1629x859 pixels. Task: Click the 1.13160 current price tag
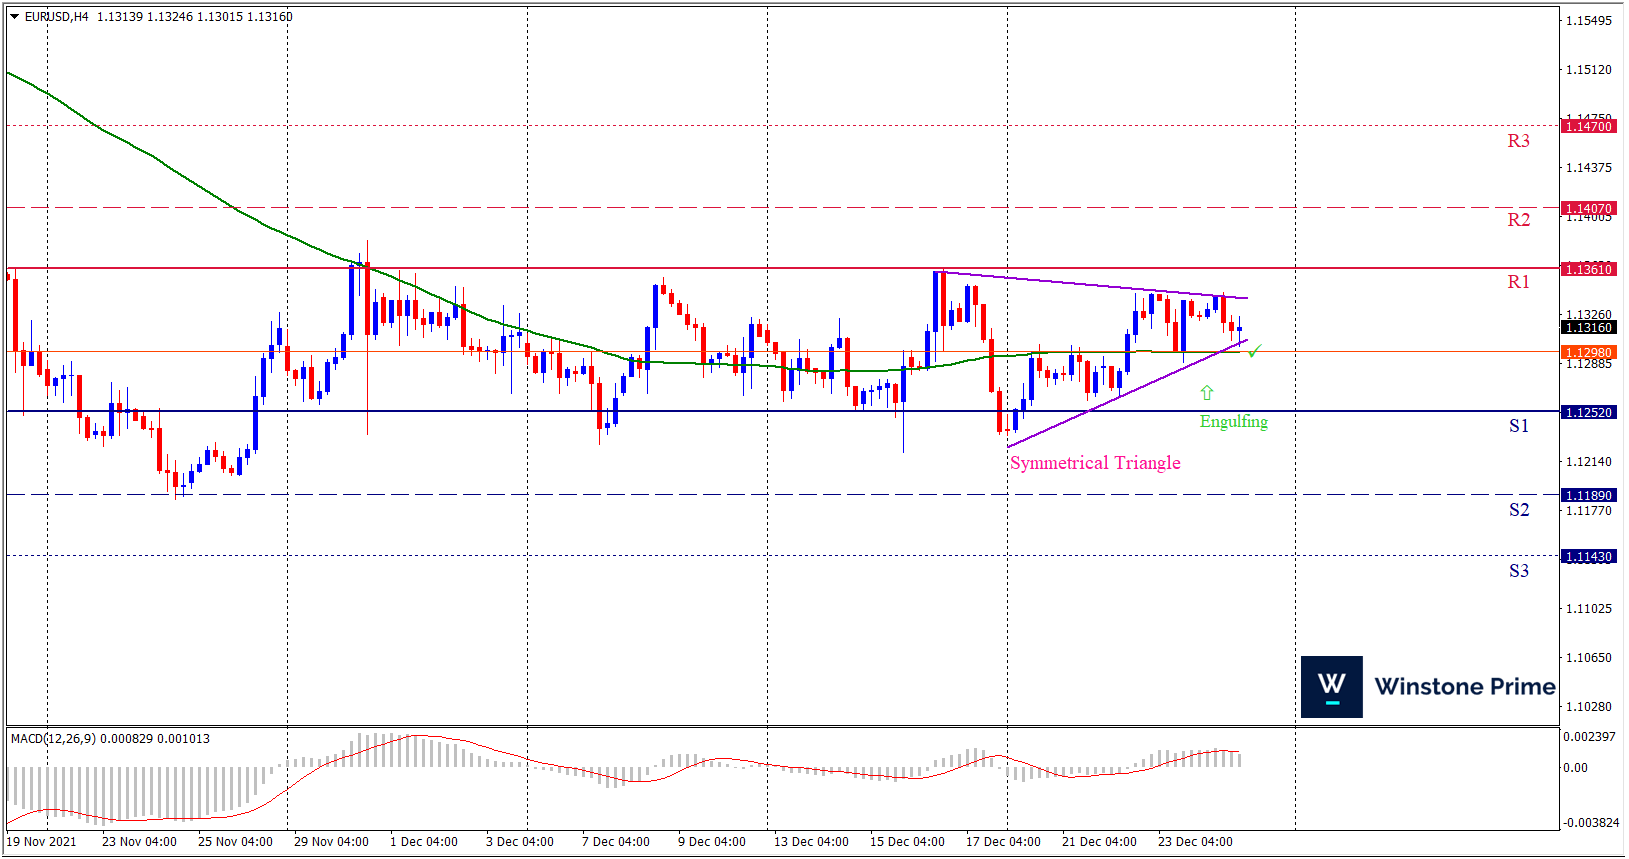pyautogui.click(x=1588, y=328)
